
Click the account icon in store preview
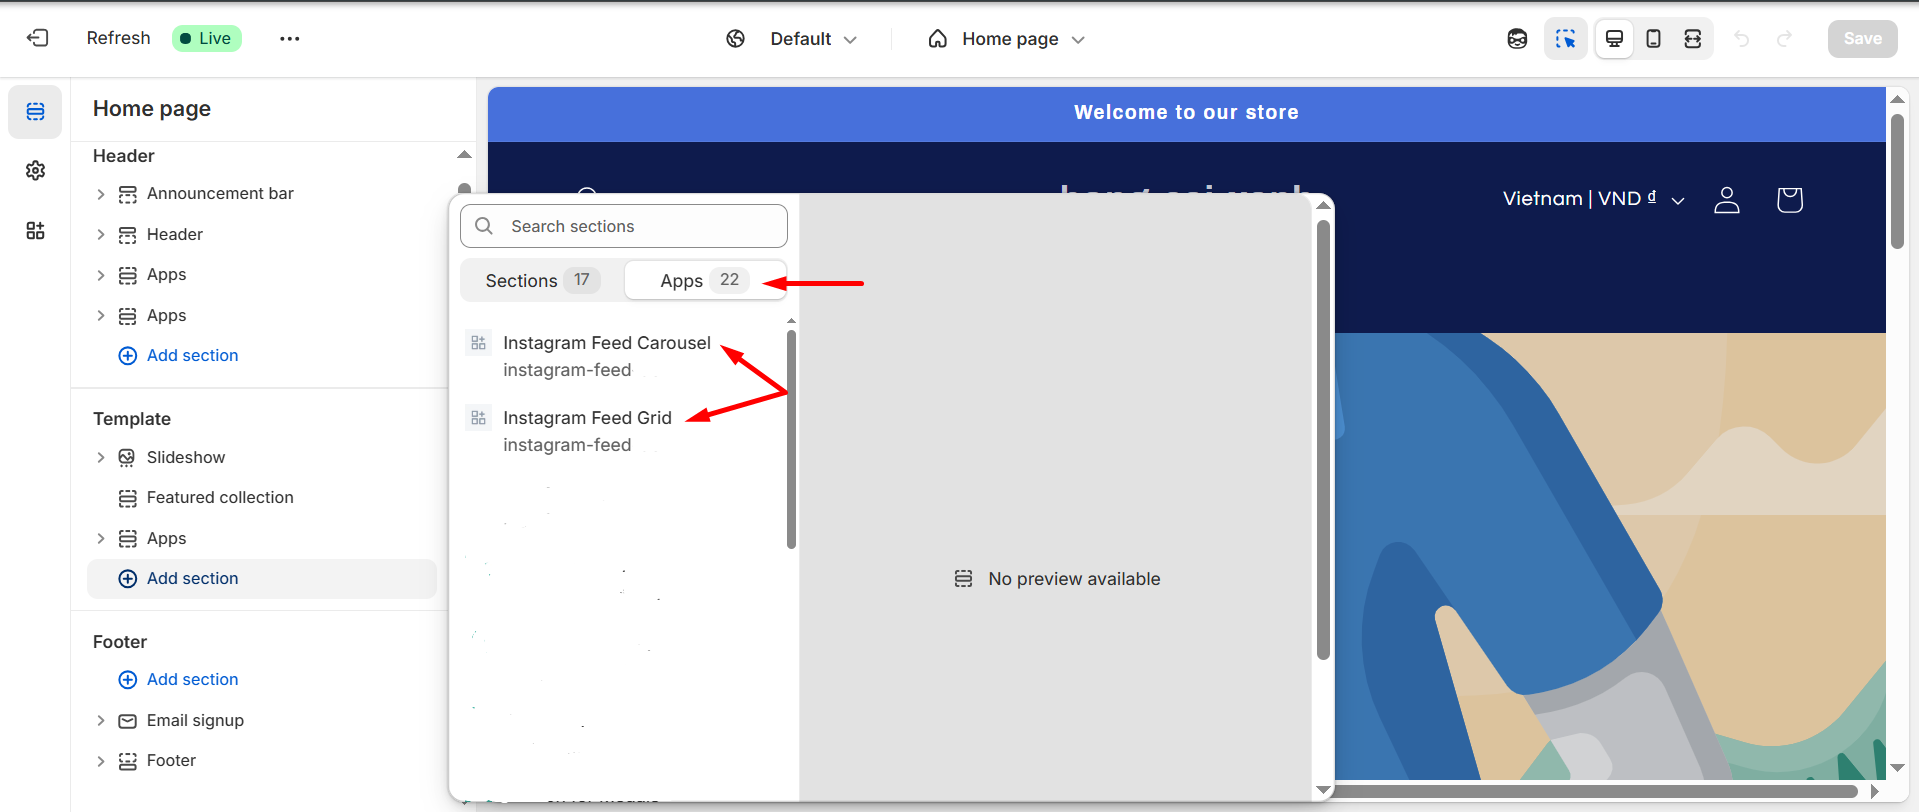(x=1727, y=200)
